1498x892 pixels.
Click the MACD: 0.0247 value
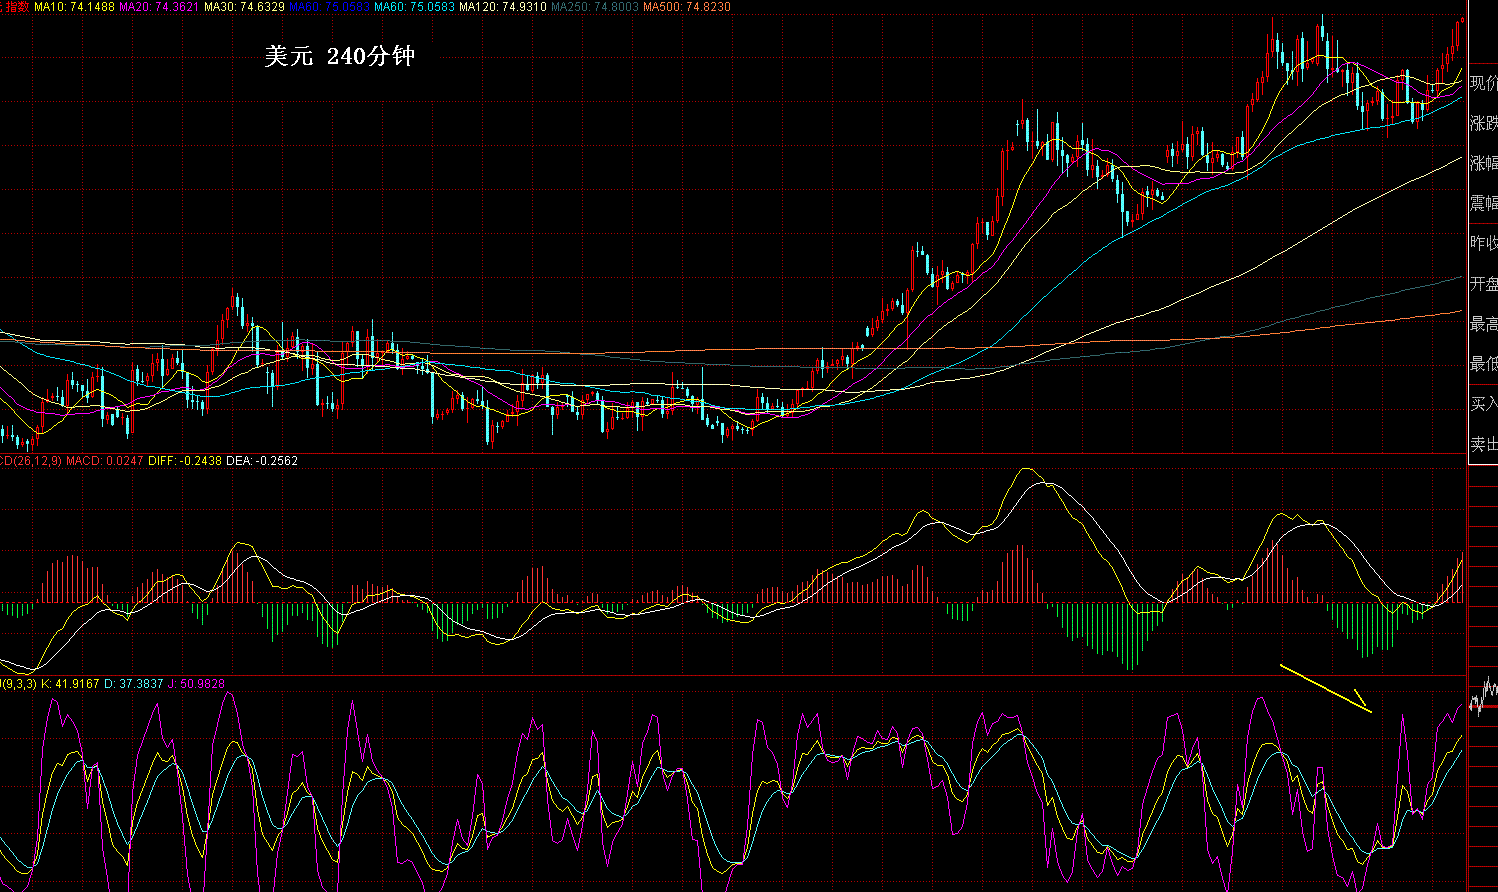coord(105,461)
